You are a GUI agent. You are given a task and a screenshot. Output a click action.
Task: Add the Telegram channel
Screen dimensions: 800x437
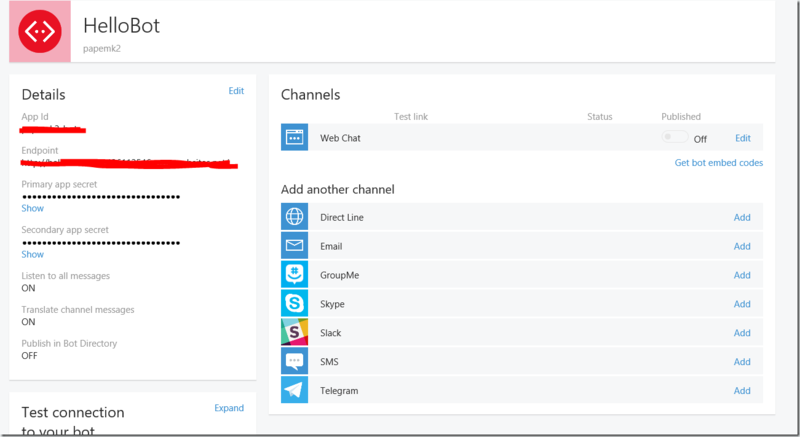tap(742, 391)
